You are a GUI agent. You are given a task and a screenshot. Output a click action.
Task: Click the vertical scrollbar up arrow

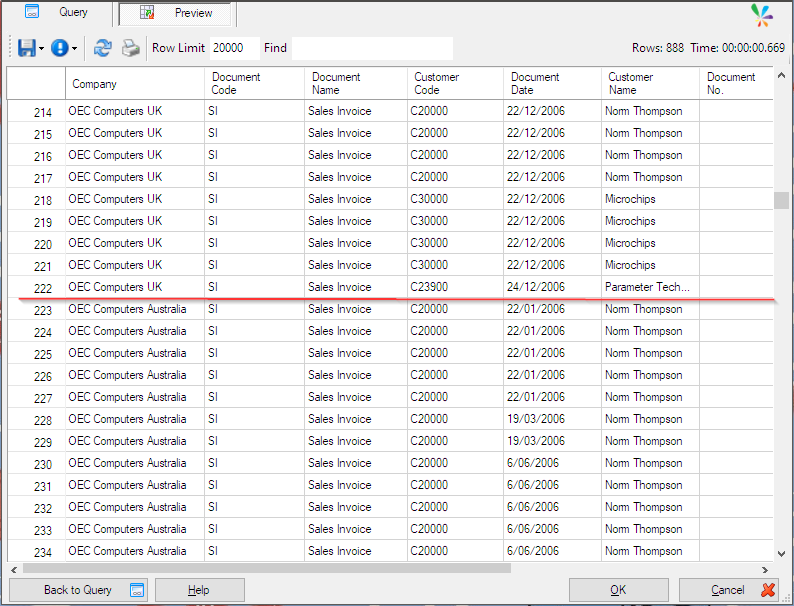(x=781, y=75)
